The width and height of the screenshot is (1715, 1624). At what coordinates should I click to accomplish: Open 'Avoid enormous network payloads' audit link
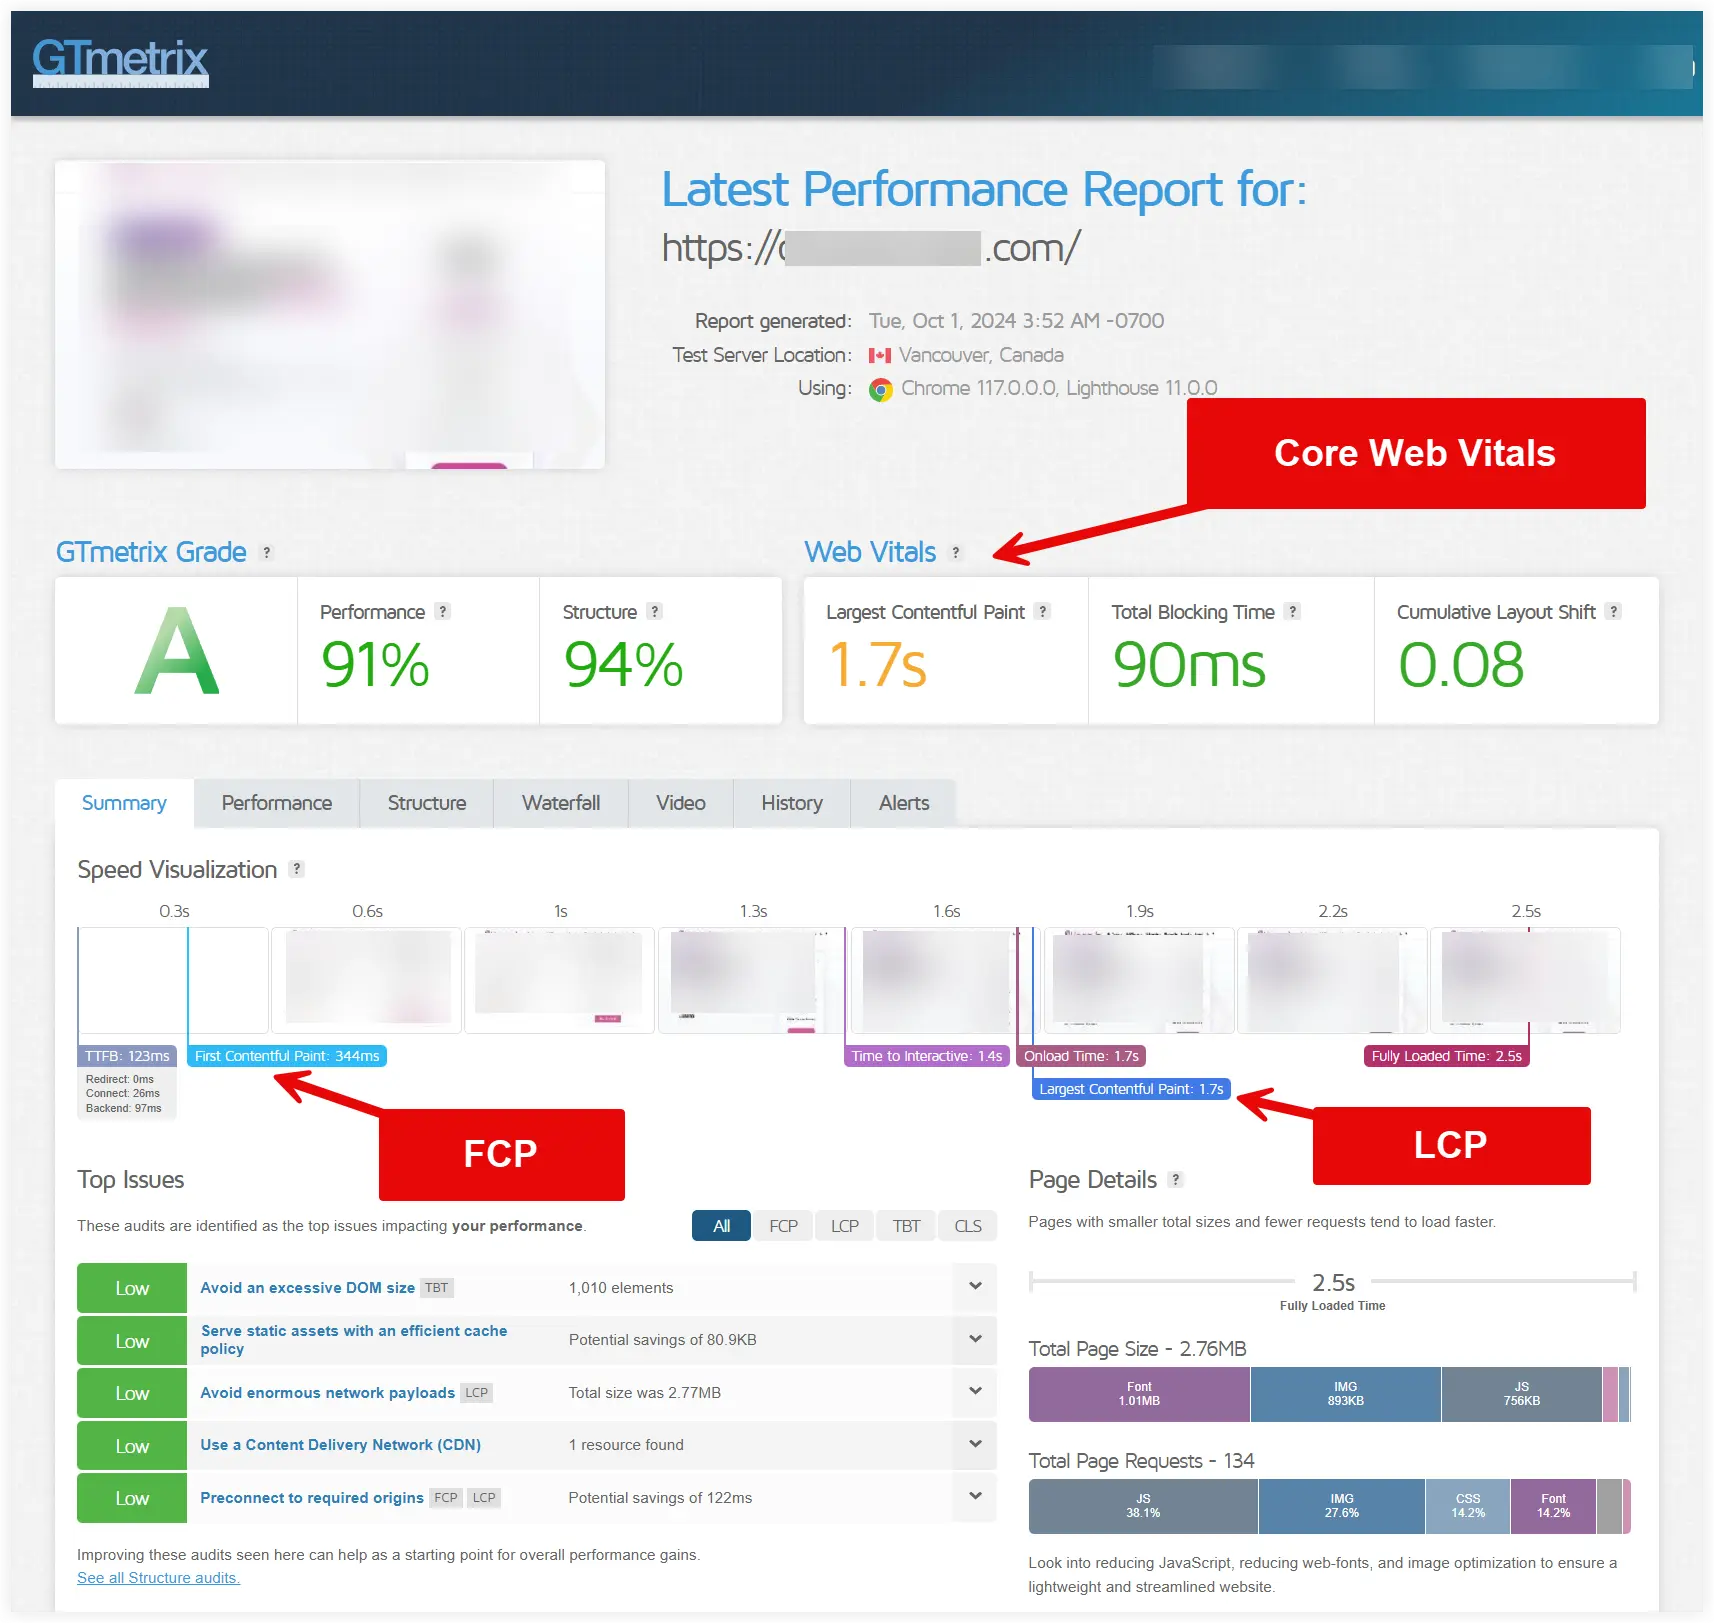click(x=327, y=1393)
